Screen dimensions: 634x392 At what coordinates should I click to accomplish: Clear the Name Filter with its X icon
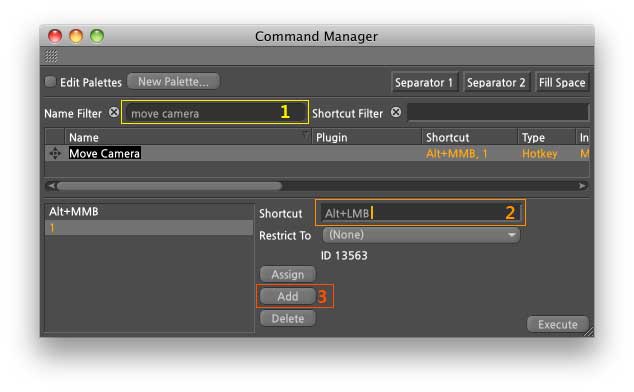click(114, 112)
